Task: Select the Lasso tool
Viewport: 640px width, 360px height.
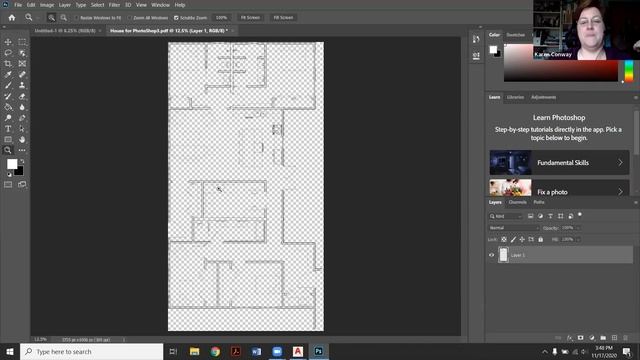Action: click(8, 53)
